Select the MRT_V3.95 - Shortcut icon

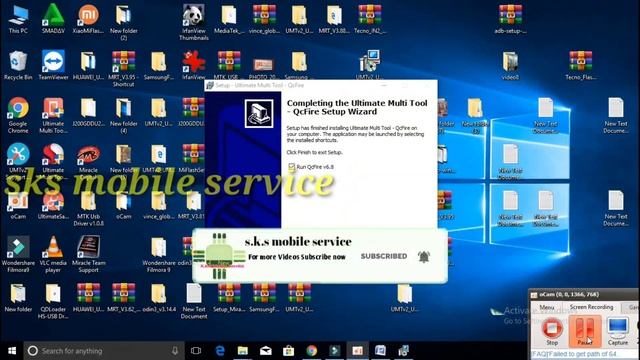click(123, 69)
